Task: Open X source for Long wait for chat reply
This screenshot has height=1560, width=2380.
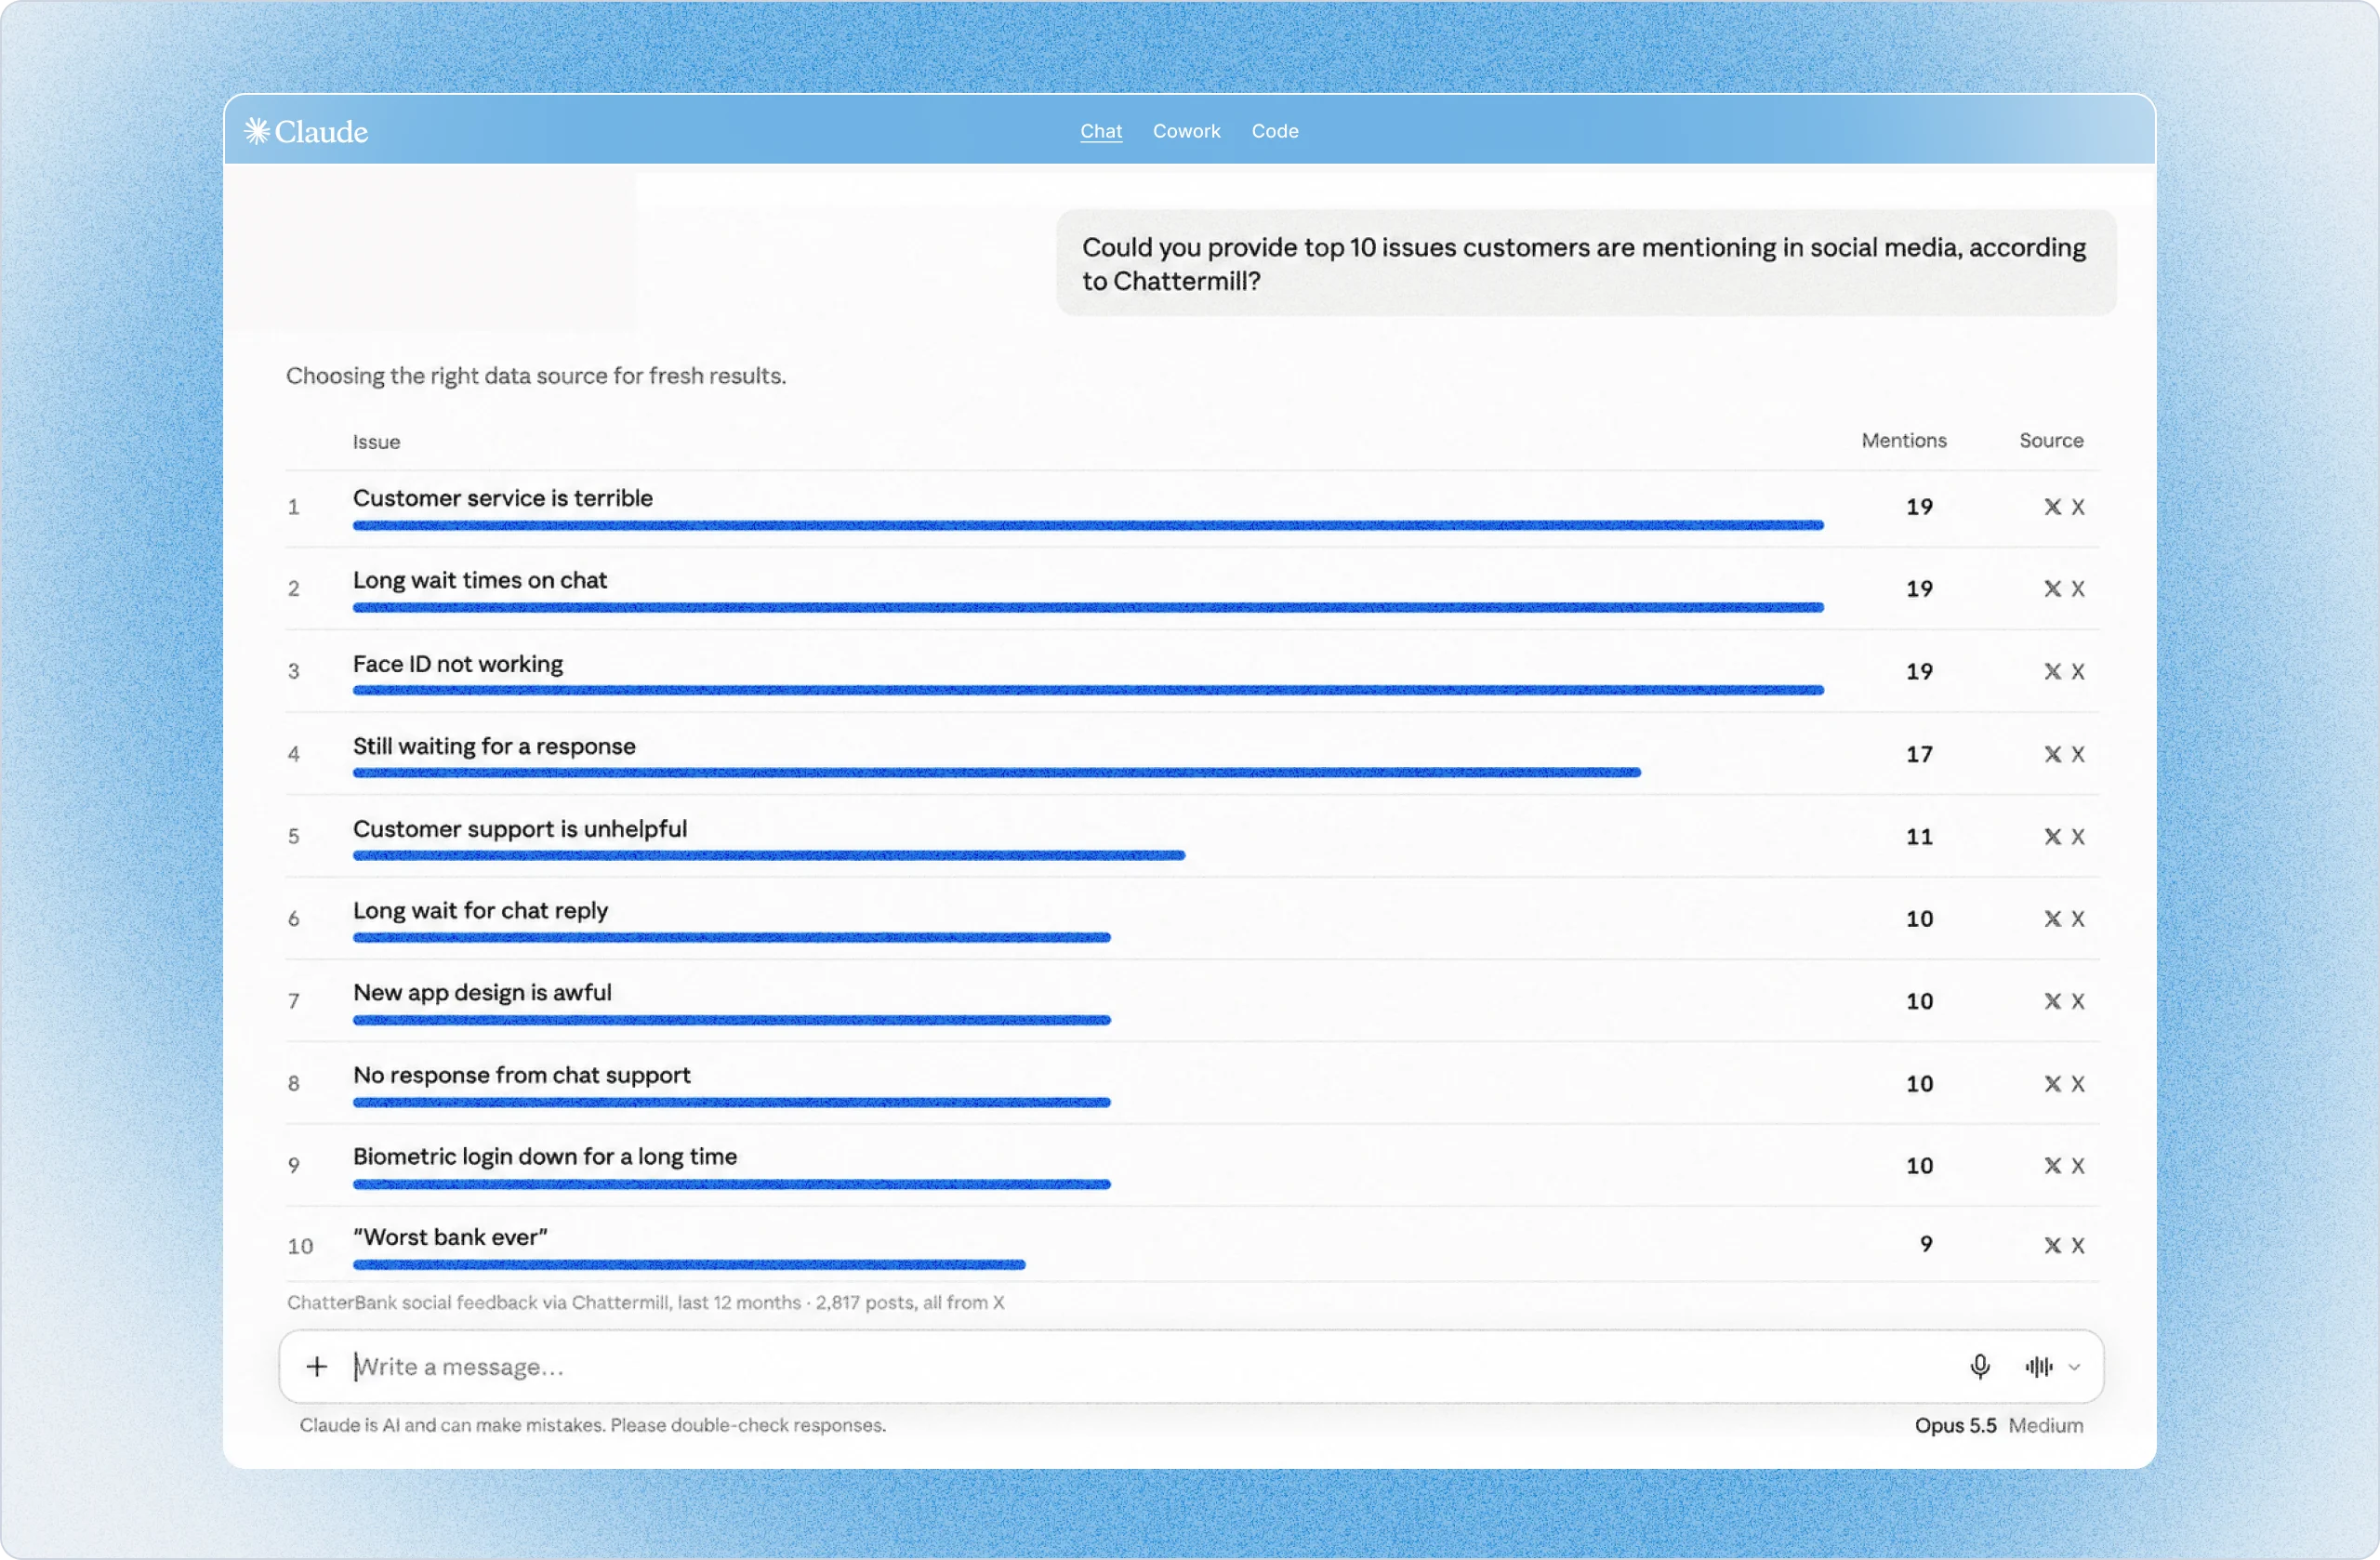Action: (2064, 919)
